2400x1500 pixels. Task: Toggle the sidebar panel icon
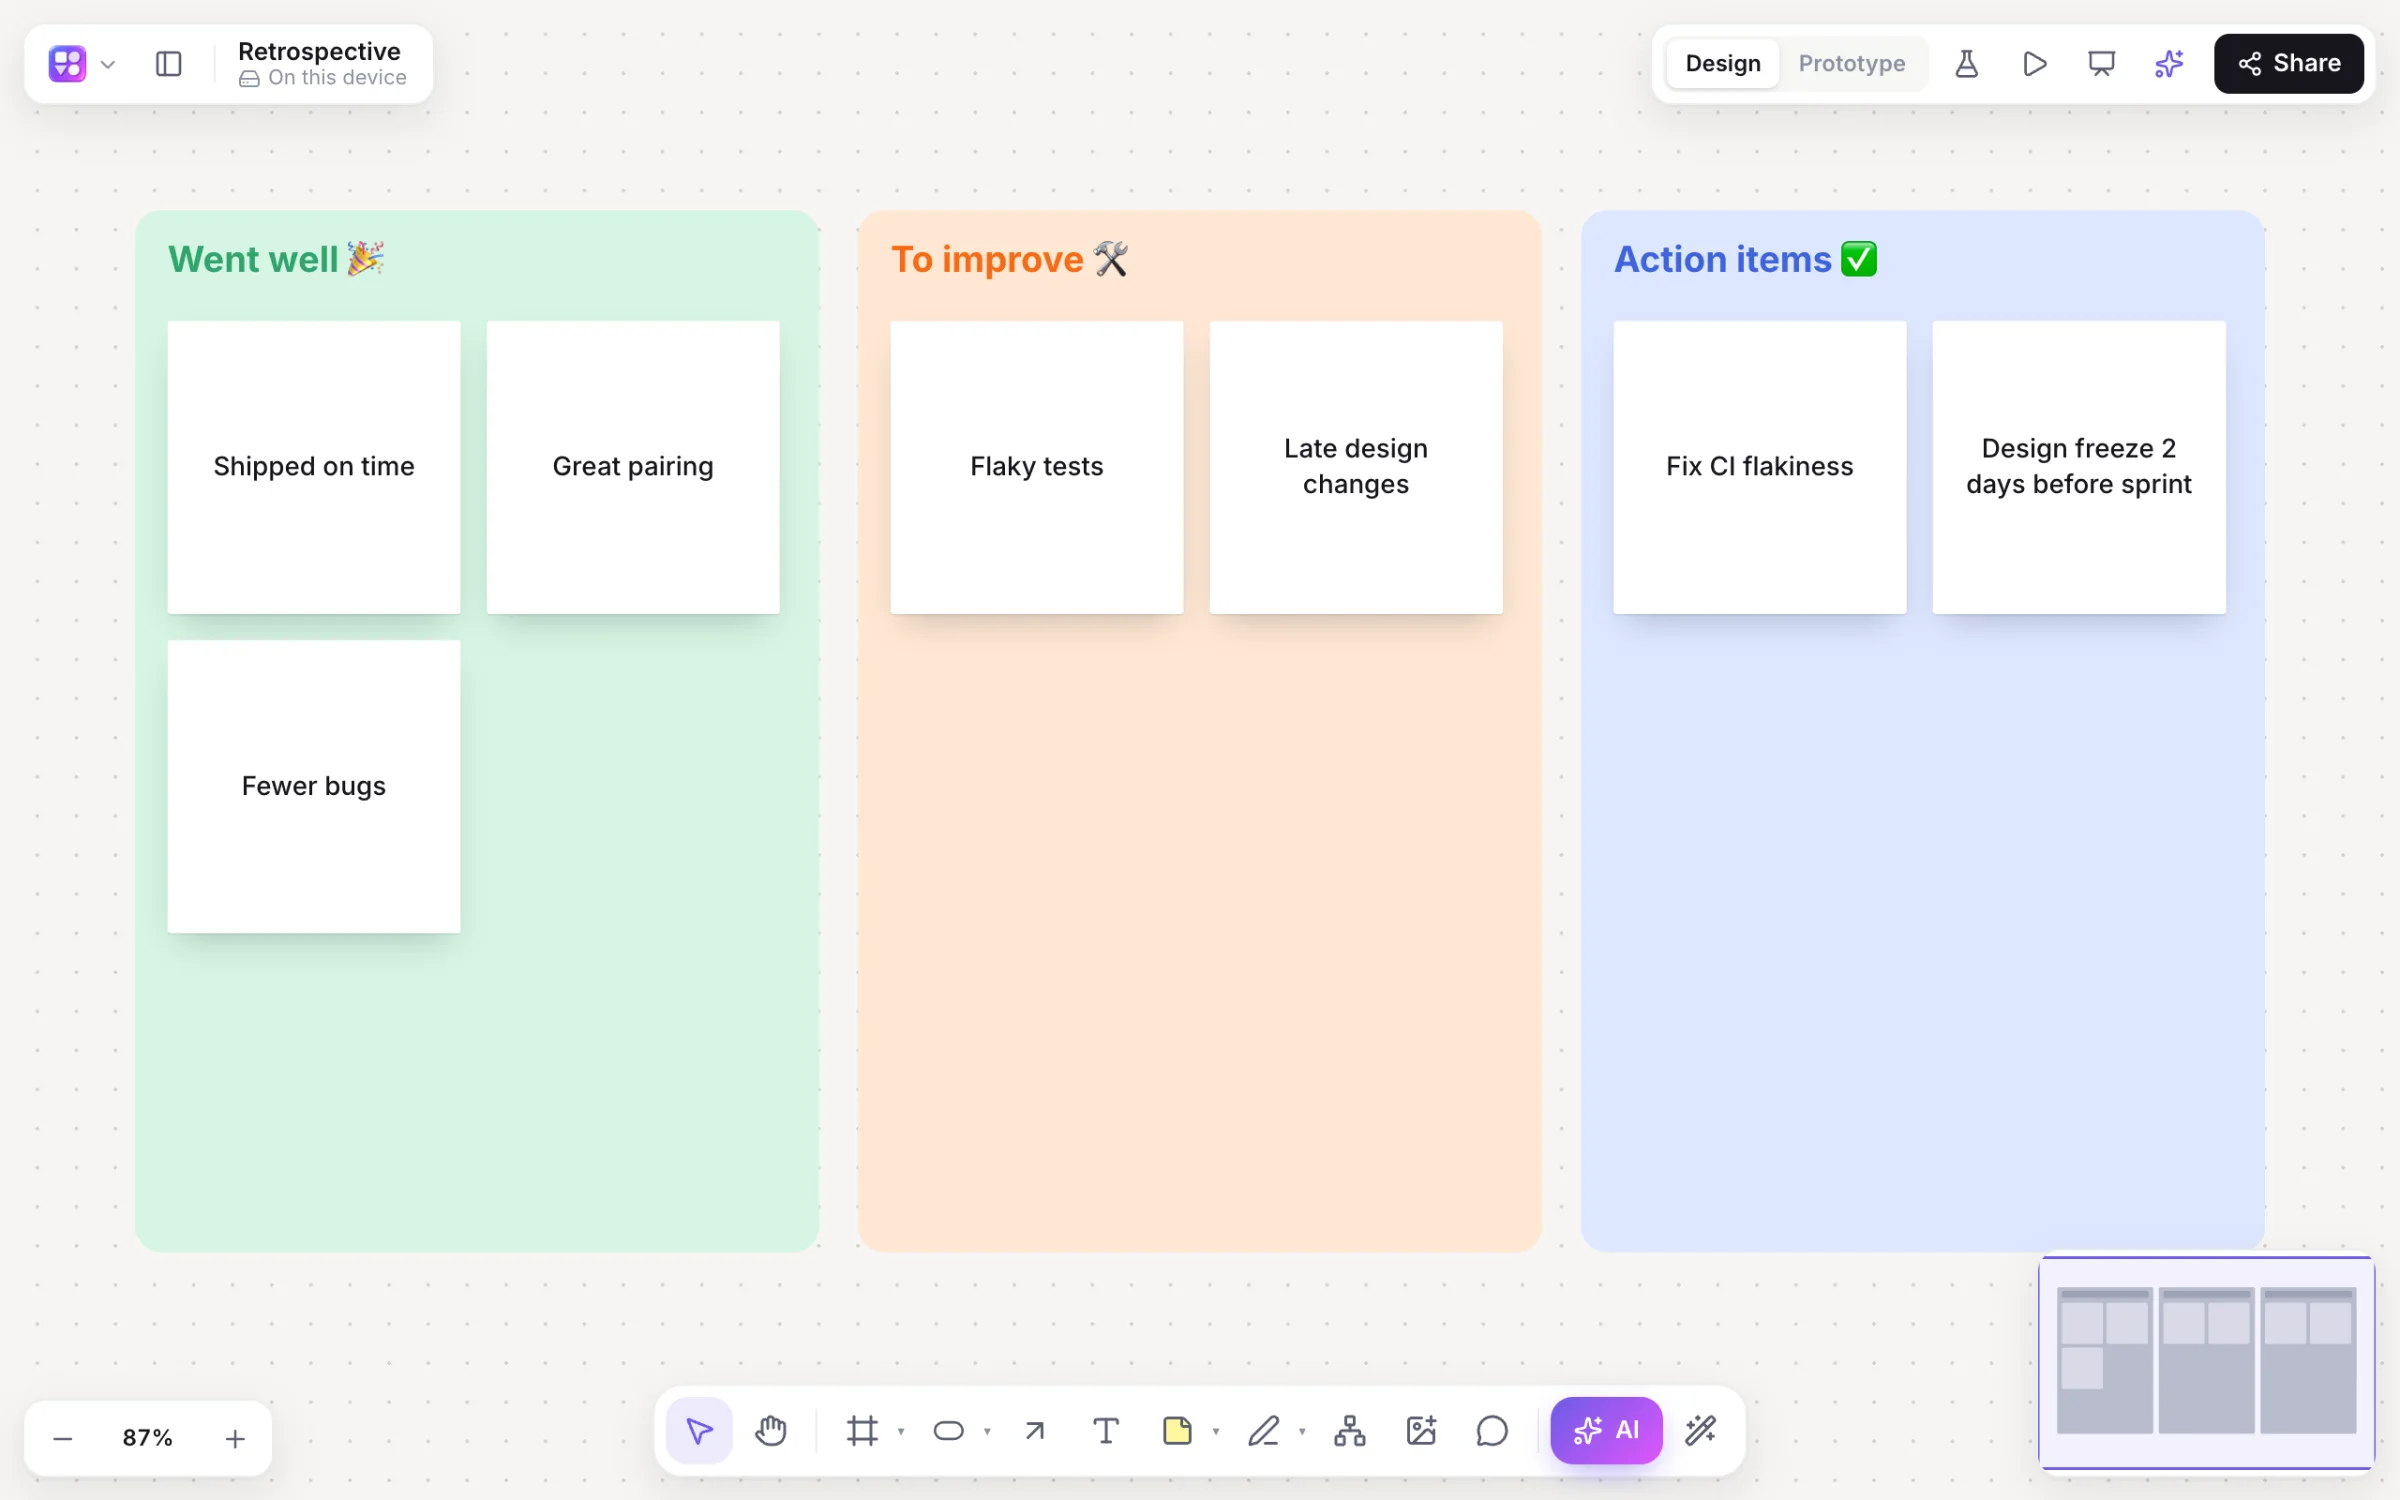tap(169, 64)
